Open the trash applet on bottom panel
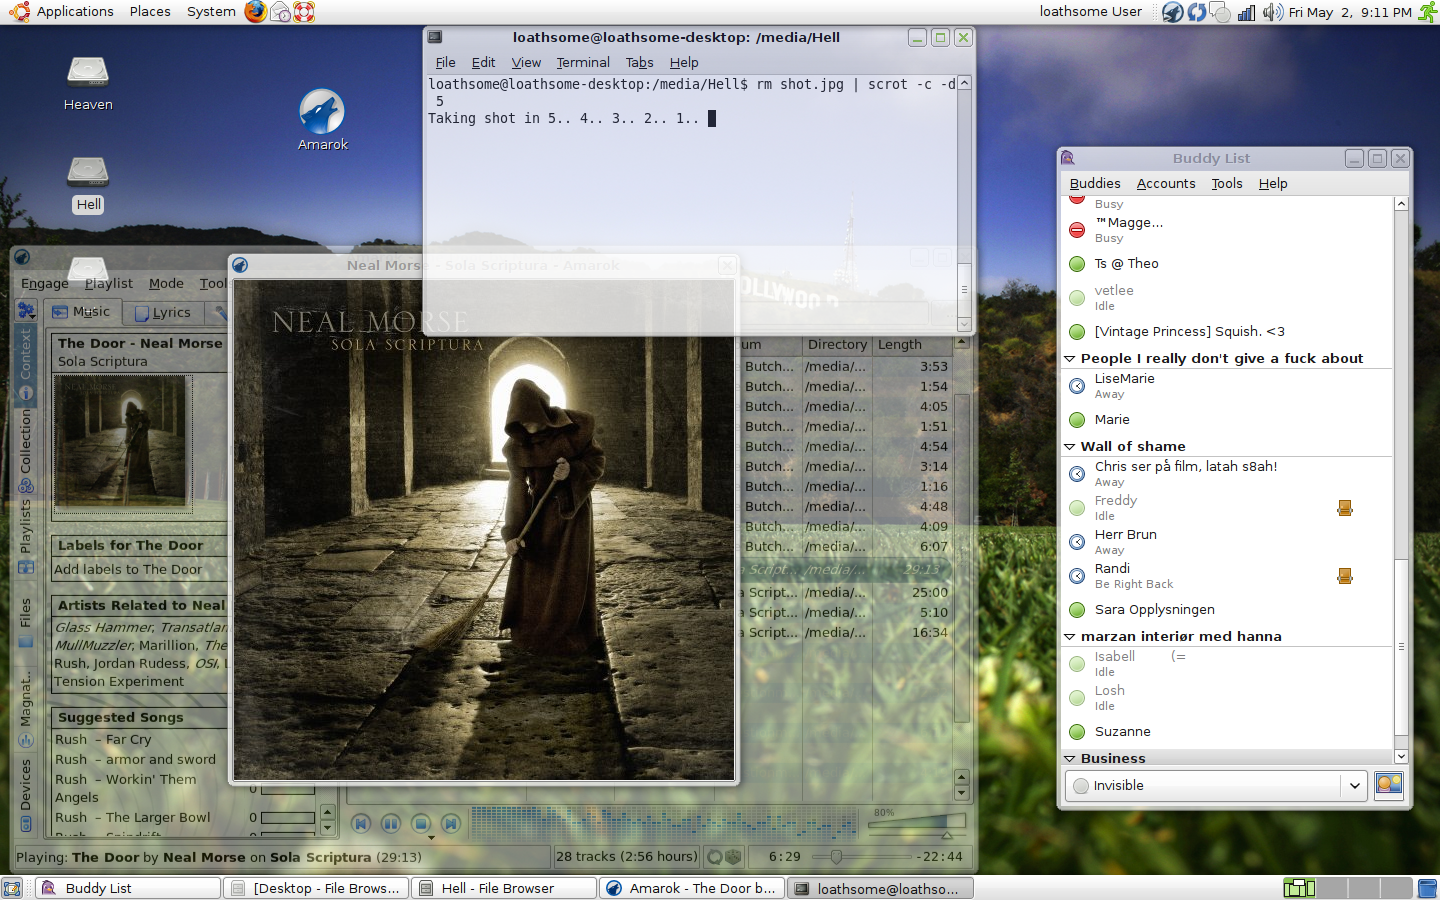The height and width of the screenshot is (900, 1440). (1427, 888)
